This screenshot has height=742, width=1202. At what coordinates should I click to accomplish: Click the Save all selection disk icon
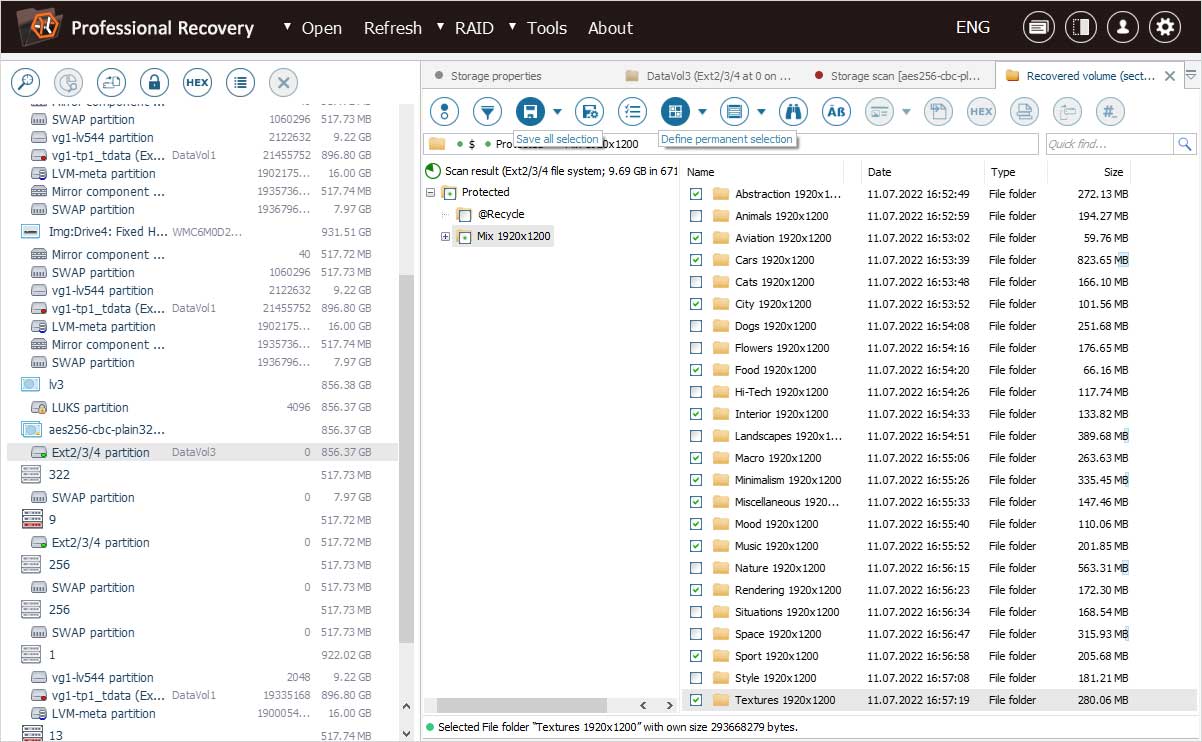(x=530, y=111)
